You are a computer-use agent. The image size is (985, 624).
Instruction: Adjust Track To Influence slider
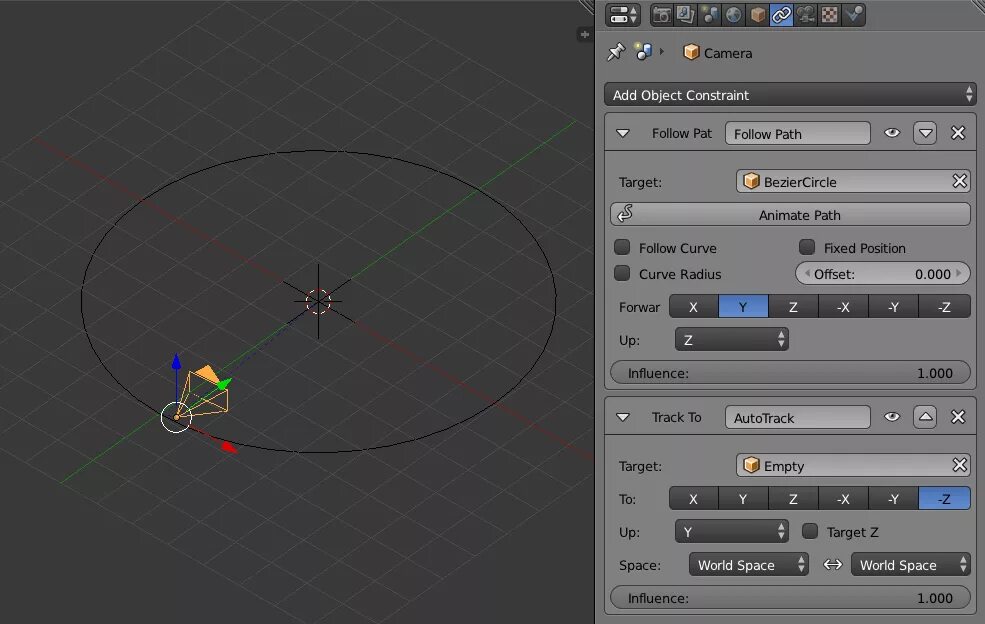tap(790, 598)
